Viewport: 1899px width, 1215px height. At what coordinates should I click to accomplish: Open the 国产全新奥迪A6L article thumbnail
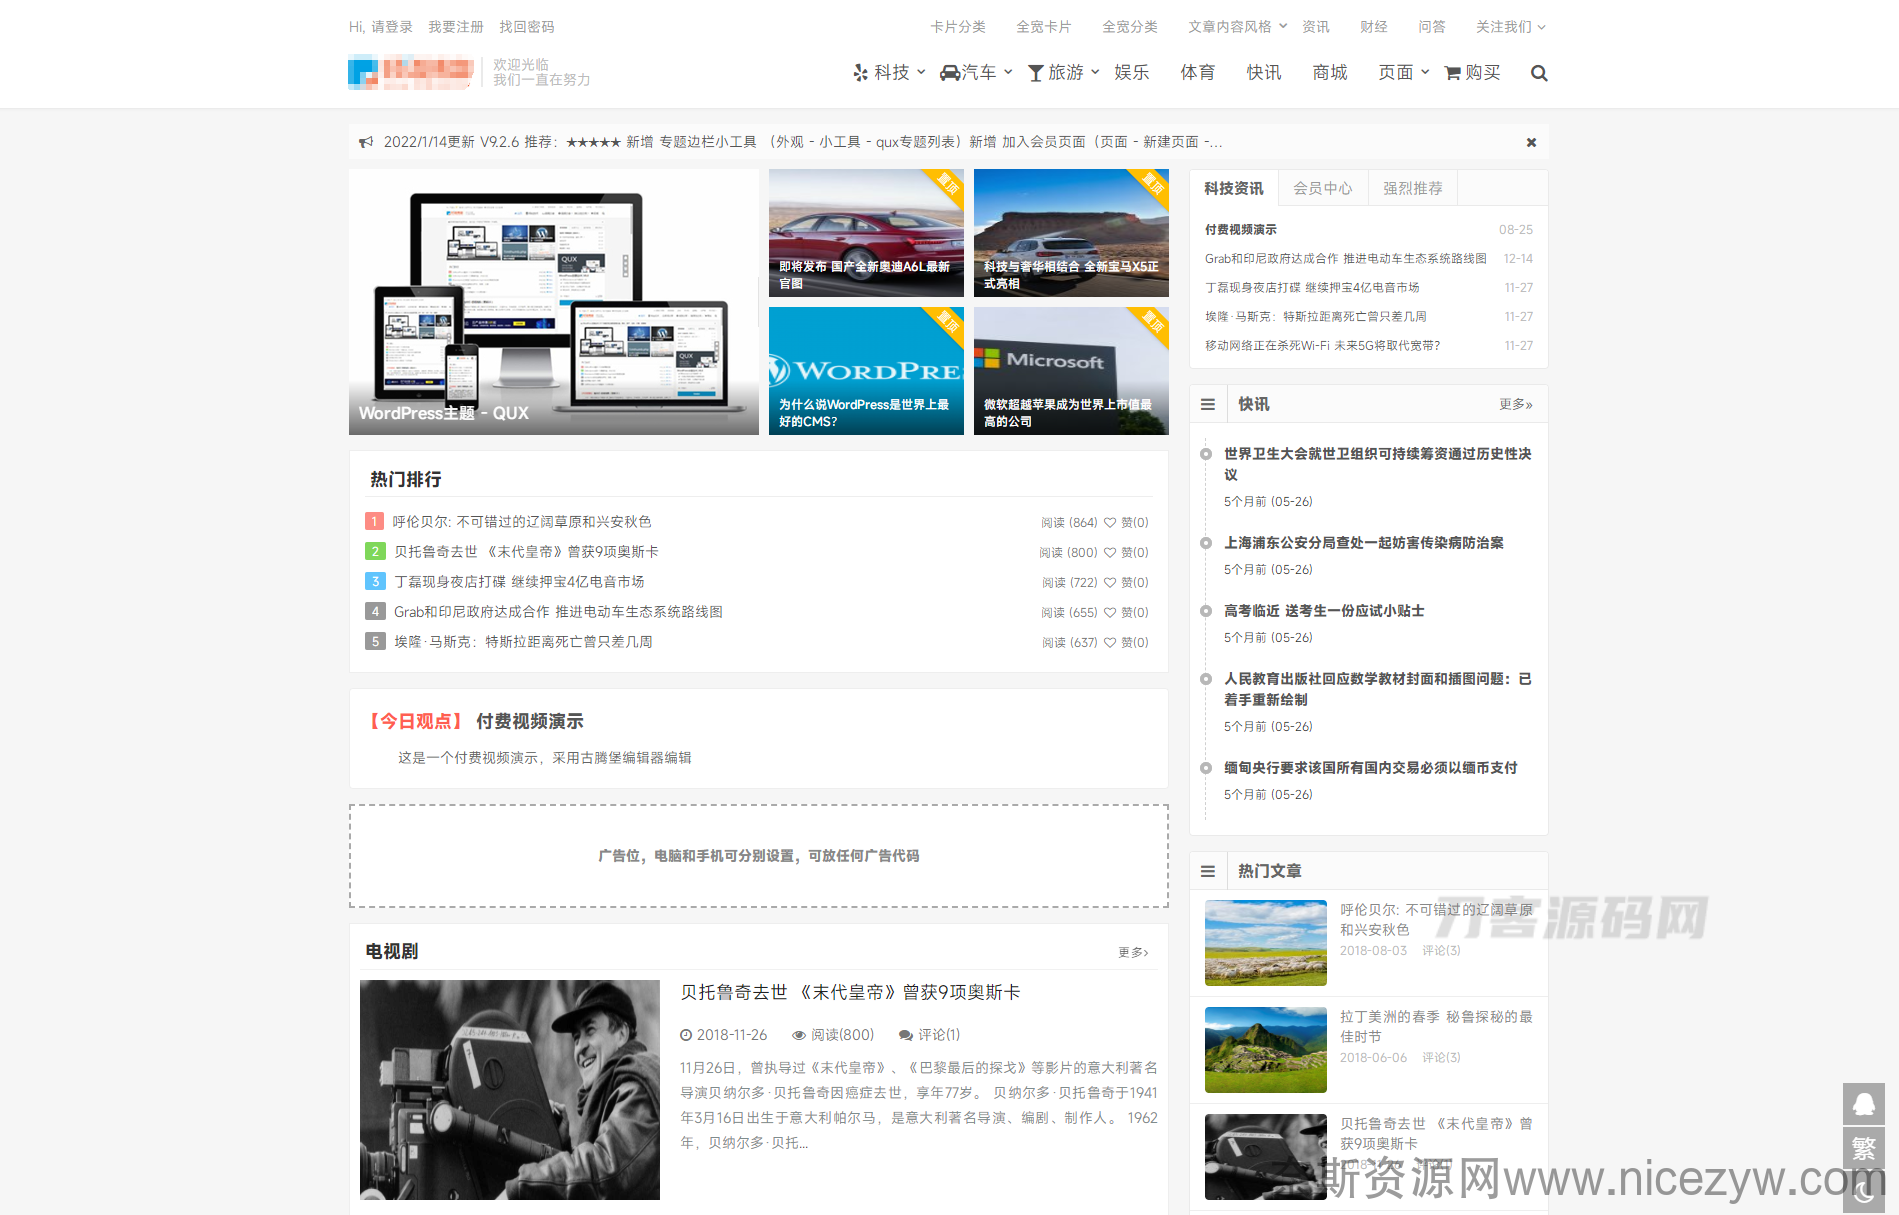[866, 233]
